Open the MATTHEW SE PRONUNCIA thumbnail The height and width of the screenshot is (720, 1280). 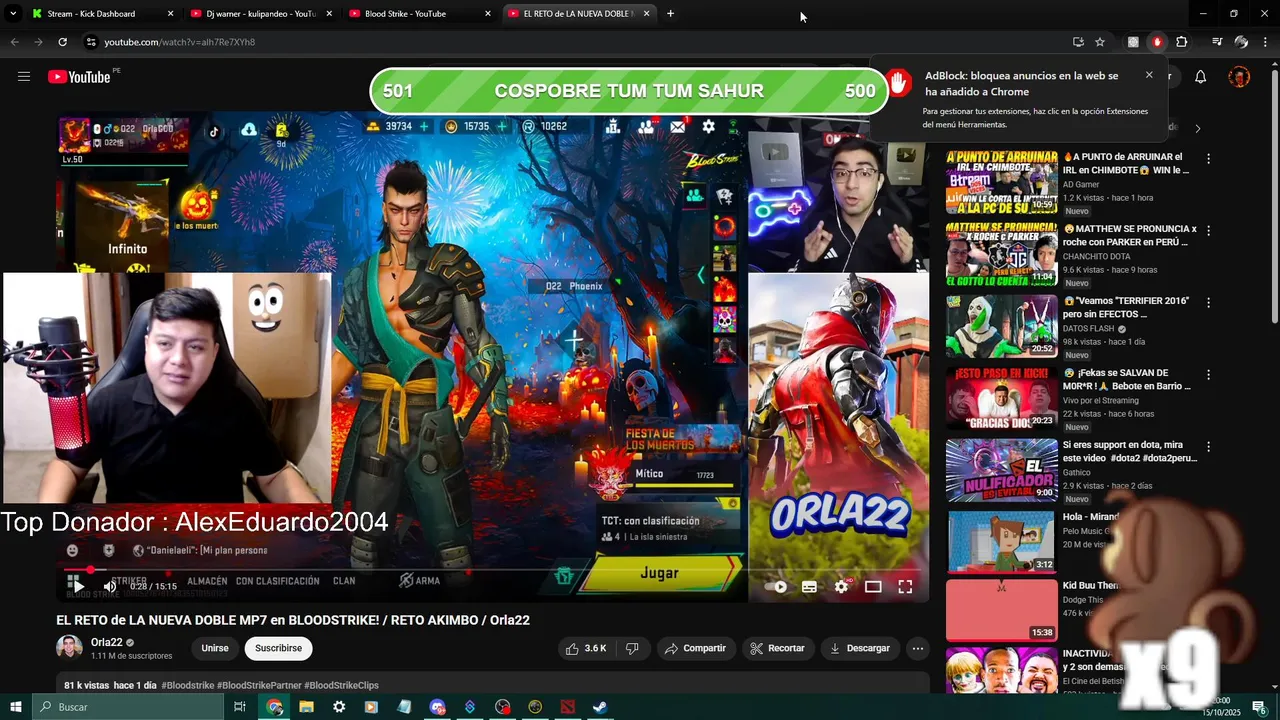(1001, 254)
